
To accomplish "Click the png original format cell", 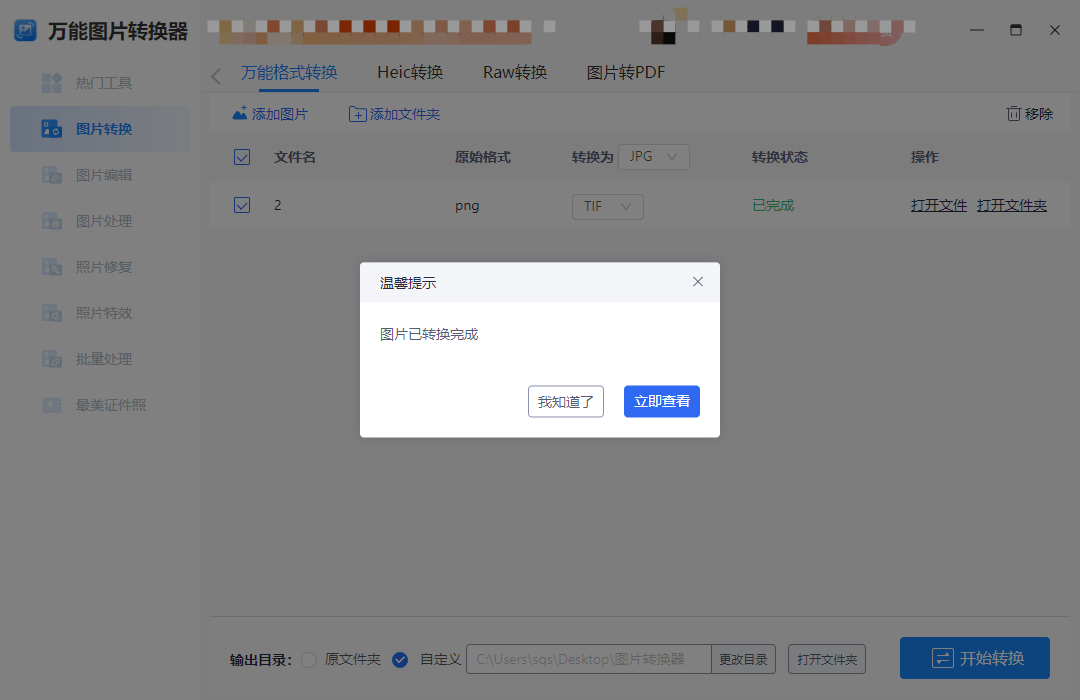I will tap(467, 206).
